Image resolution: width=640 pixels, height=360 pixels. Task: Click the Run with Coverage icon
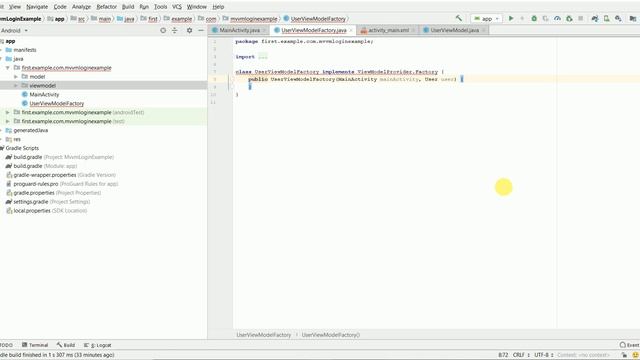545,18
